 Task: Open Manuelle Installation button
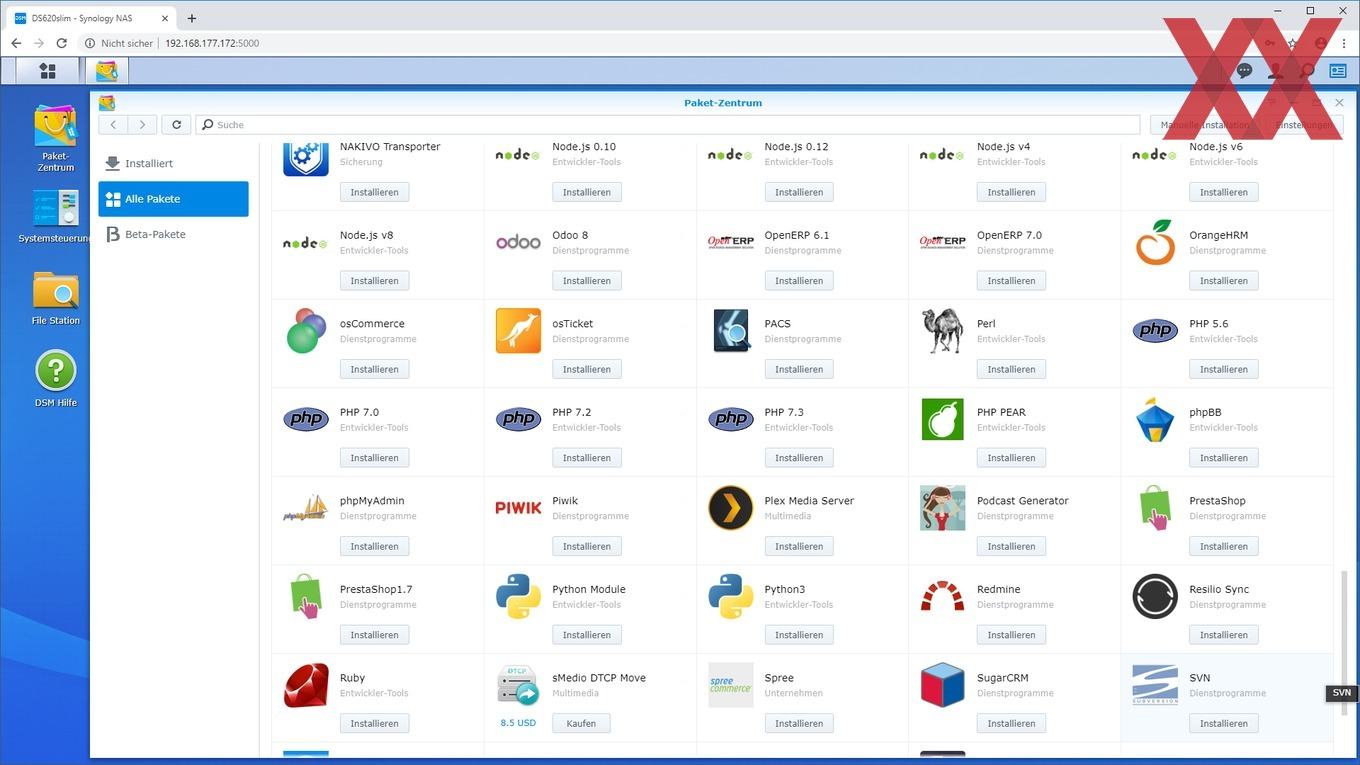coord(1204,125)
